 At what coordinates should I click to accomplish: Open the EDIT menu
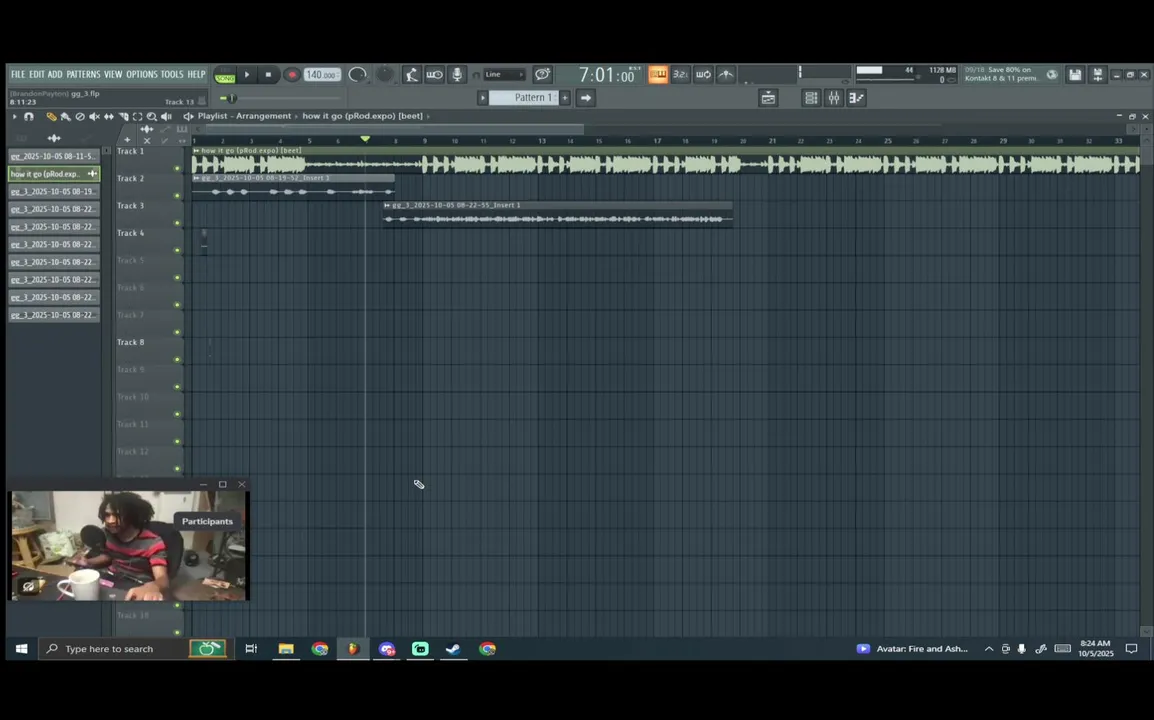tap(36, 74)
